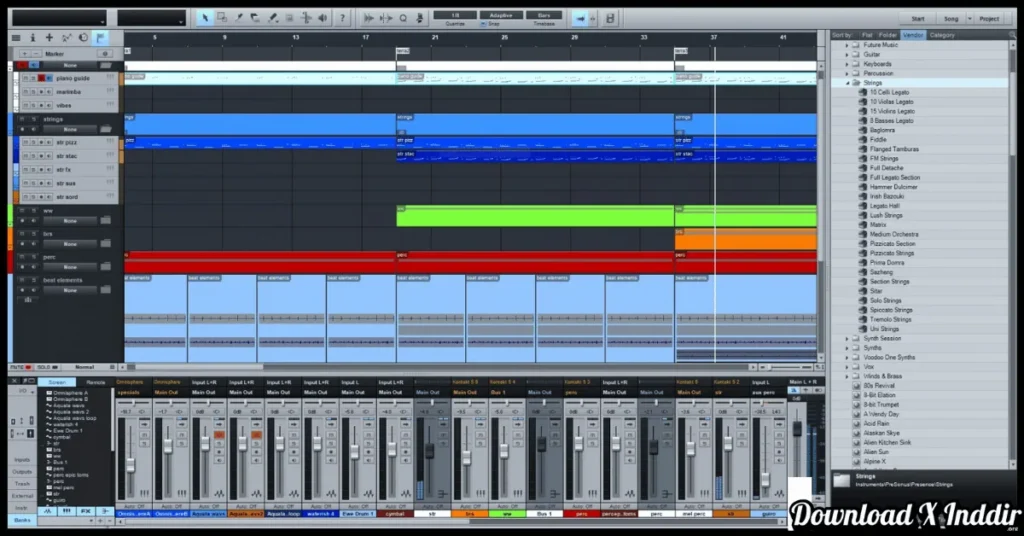The width and height of the screenshot is (1024, 536).
Task: Solo the marimba track
Action: (x=33, y=92)
